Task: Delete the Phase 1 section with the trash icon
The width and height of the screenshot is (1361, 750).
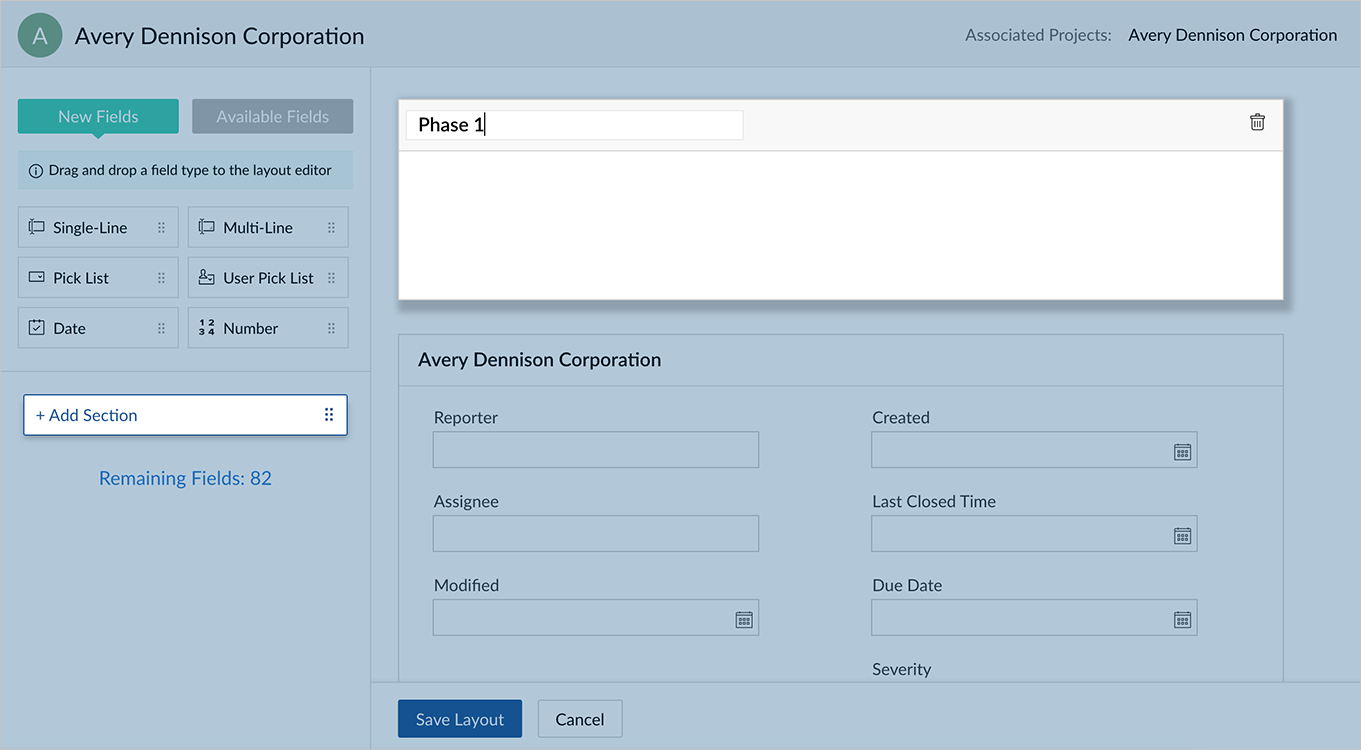Action: pyautogui.click(x=1257, y=122)
